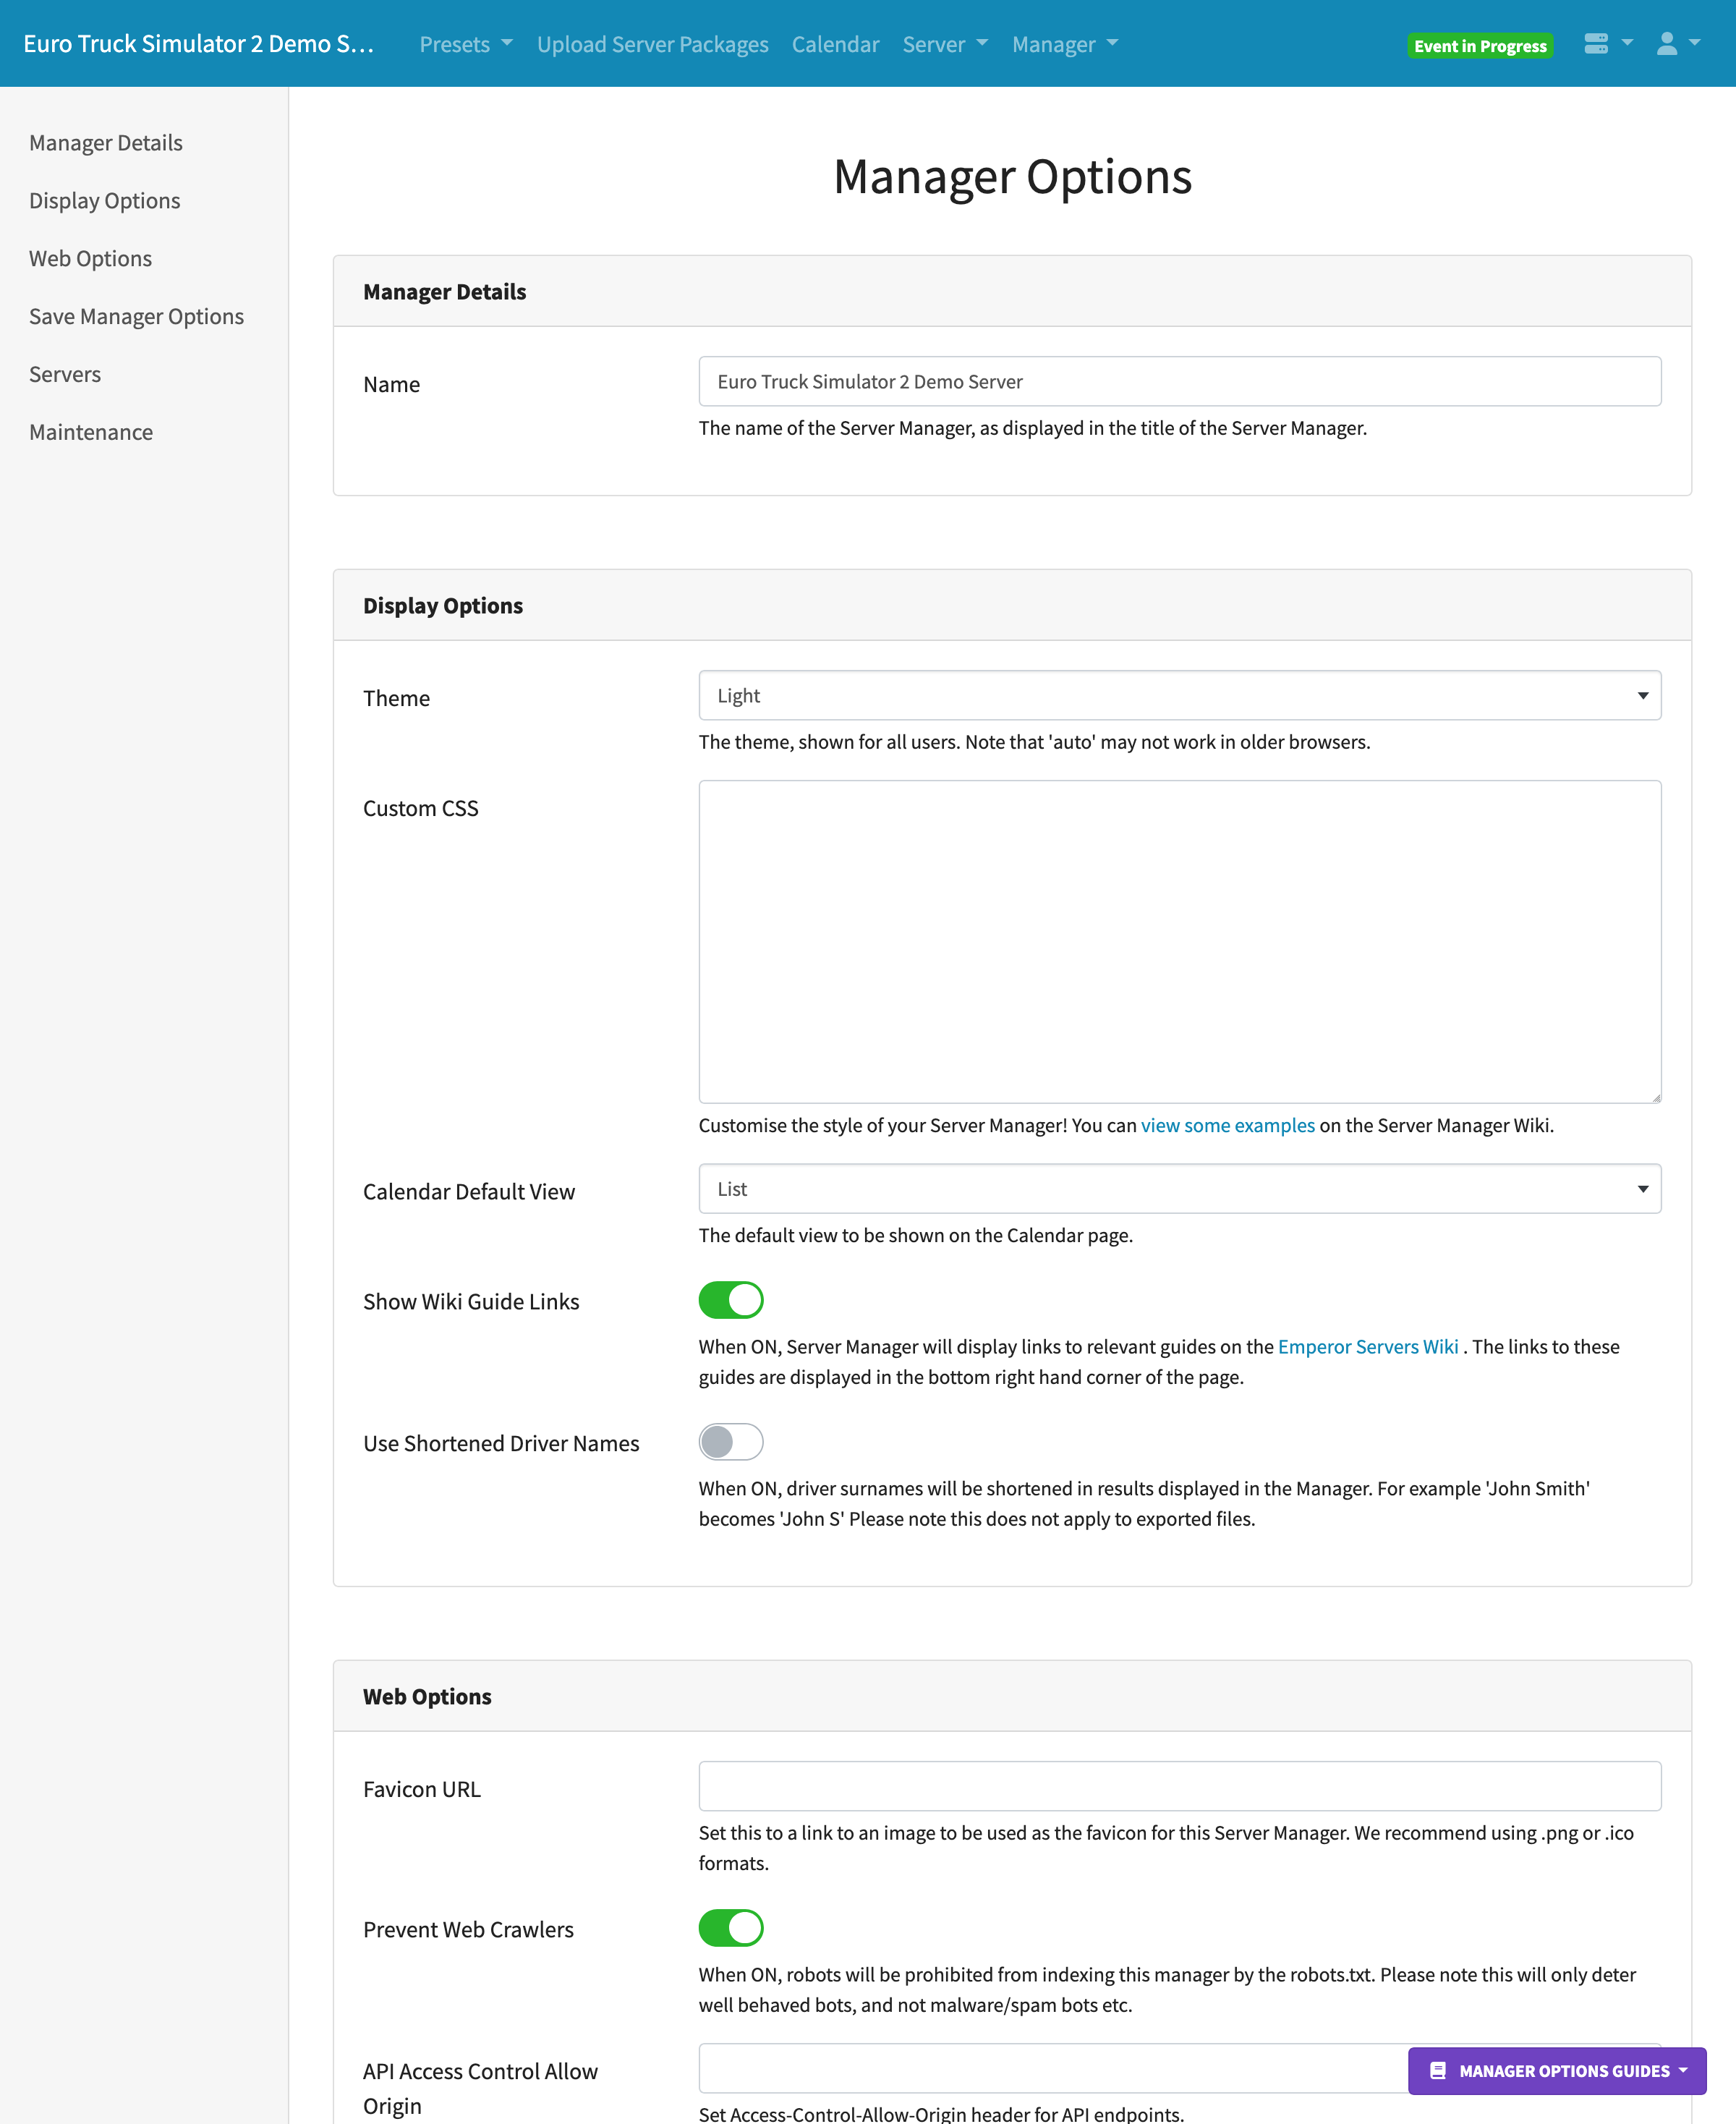Open the Calendar page

pos(835,45)
